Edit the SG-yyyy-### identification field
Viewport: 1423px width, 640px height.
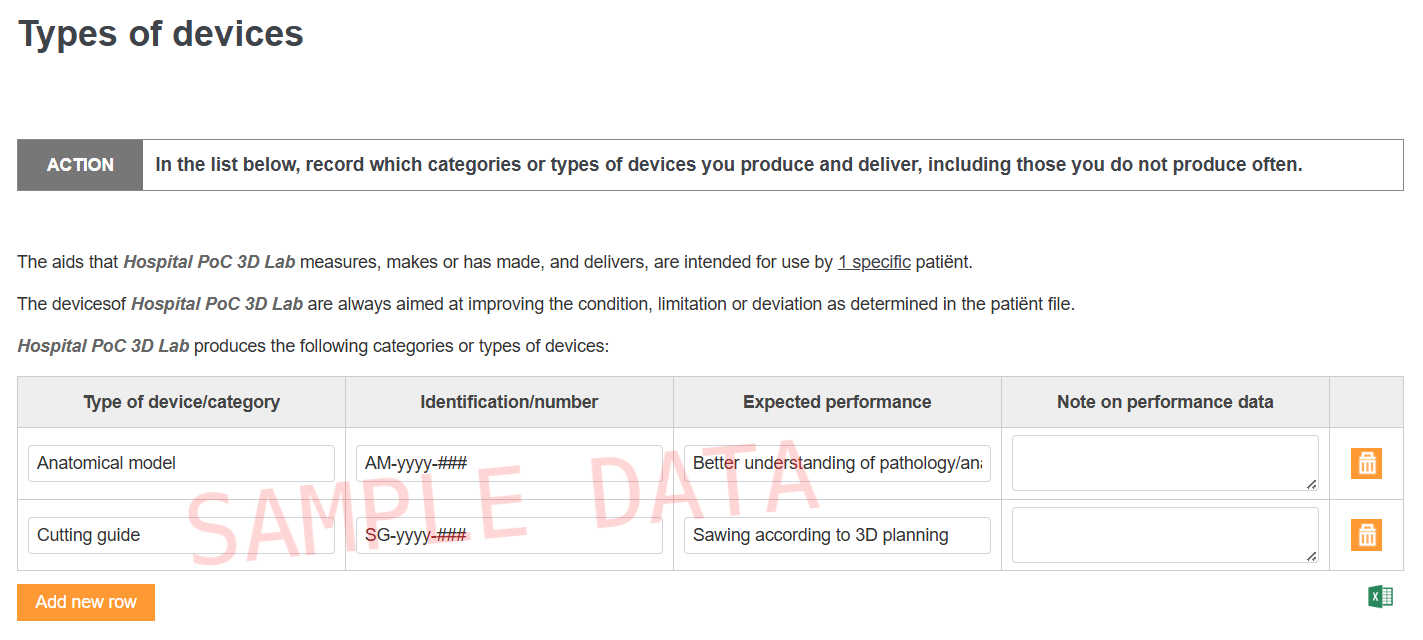pyautogui.click(x=509, y=535)
